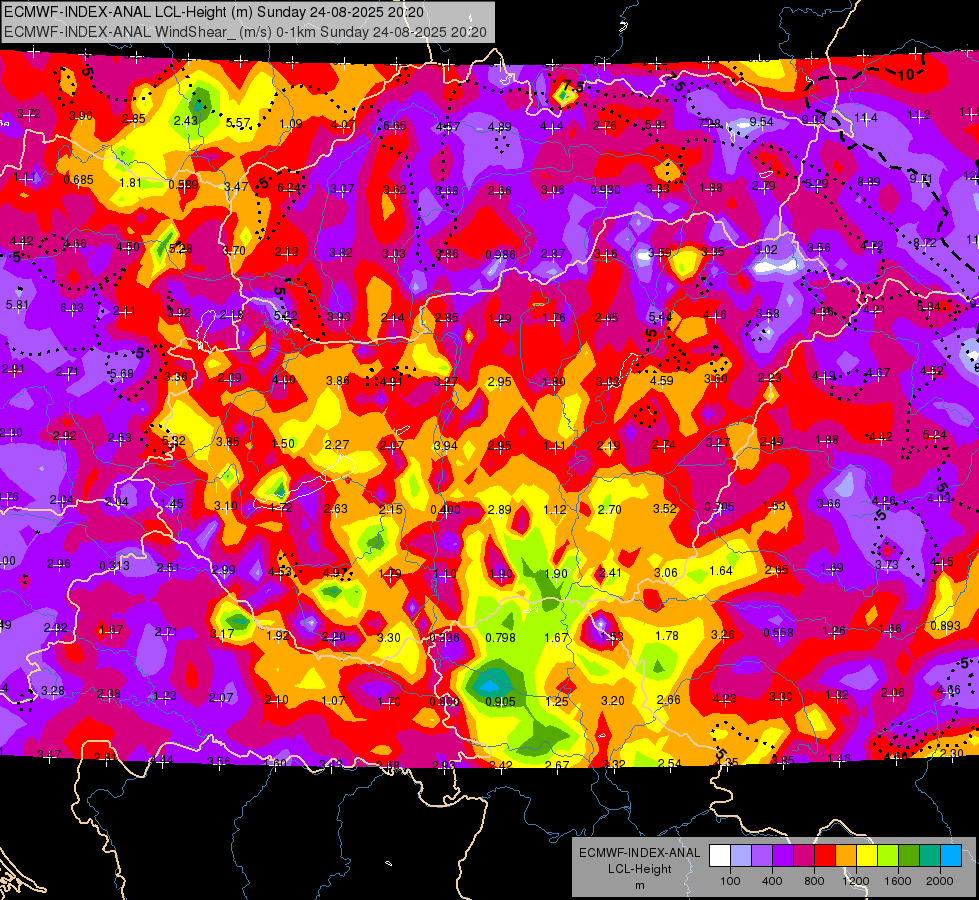Click the wind shear value "9.71"
The height and width of the screenshot is (900, 979).
tap(921, 179)
